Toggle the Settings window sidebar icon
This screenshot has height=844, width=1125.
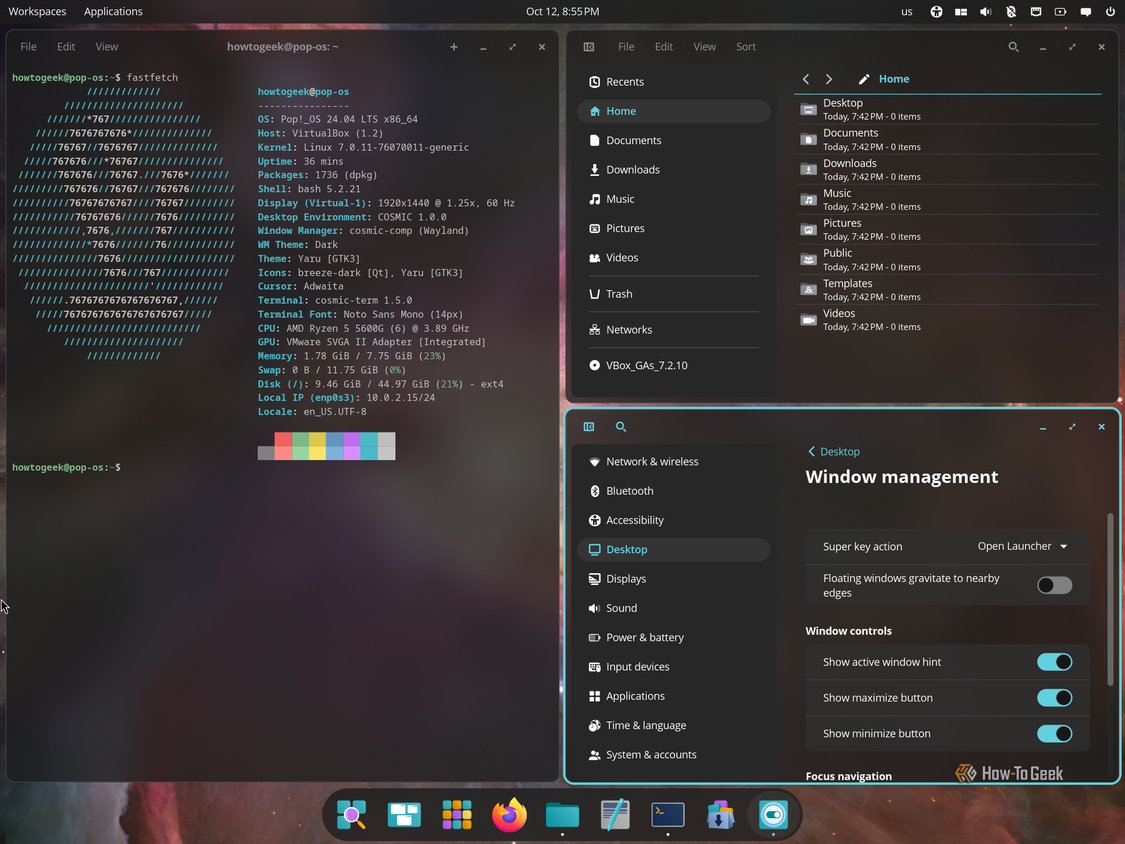[x=589, y=426]
